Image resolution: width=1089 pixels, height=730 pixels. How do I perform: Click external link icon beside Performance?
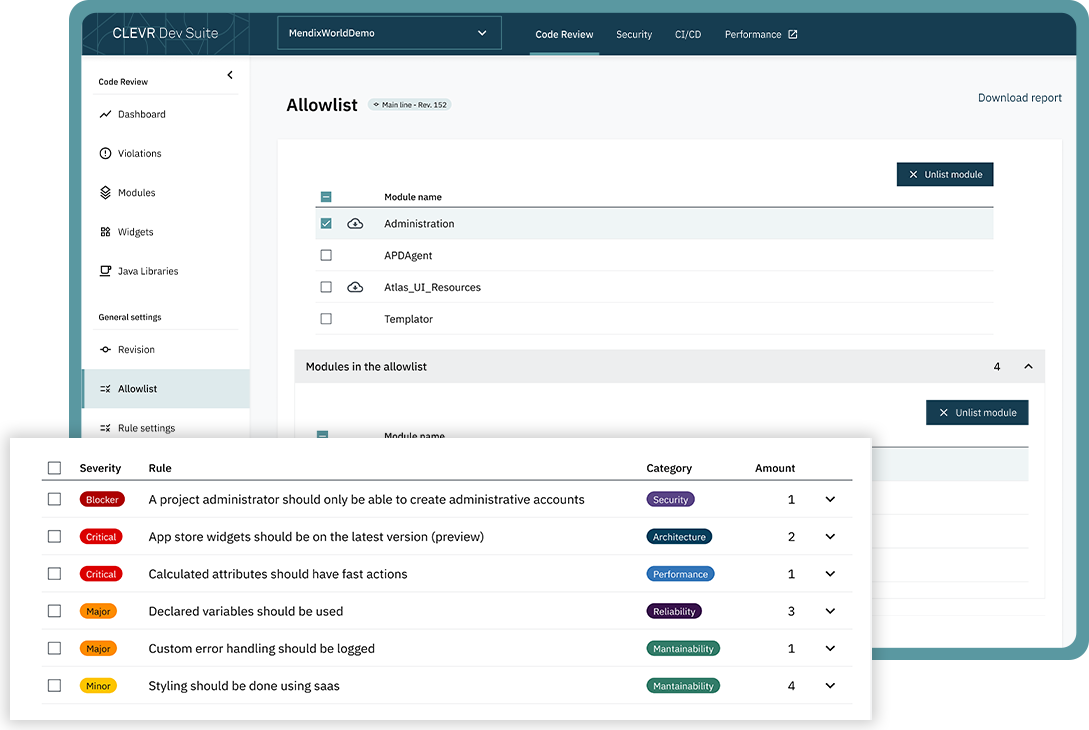pyautogui.click(x=792, y=34)
